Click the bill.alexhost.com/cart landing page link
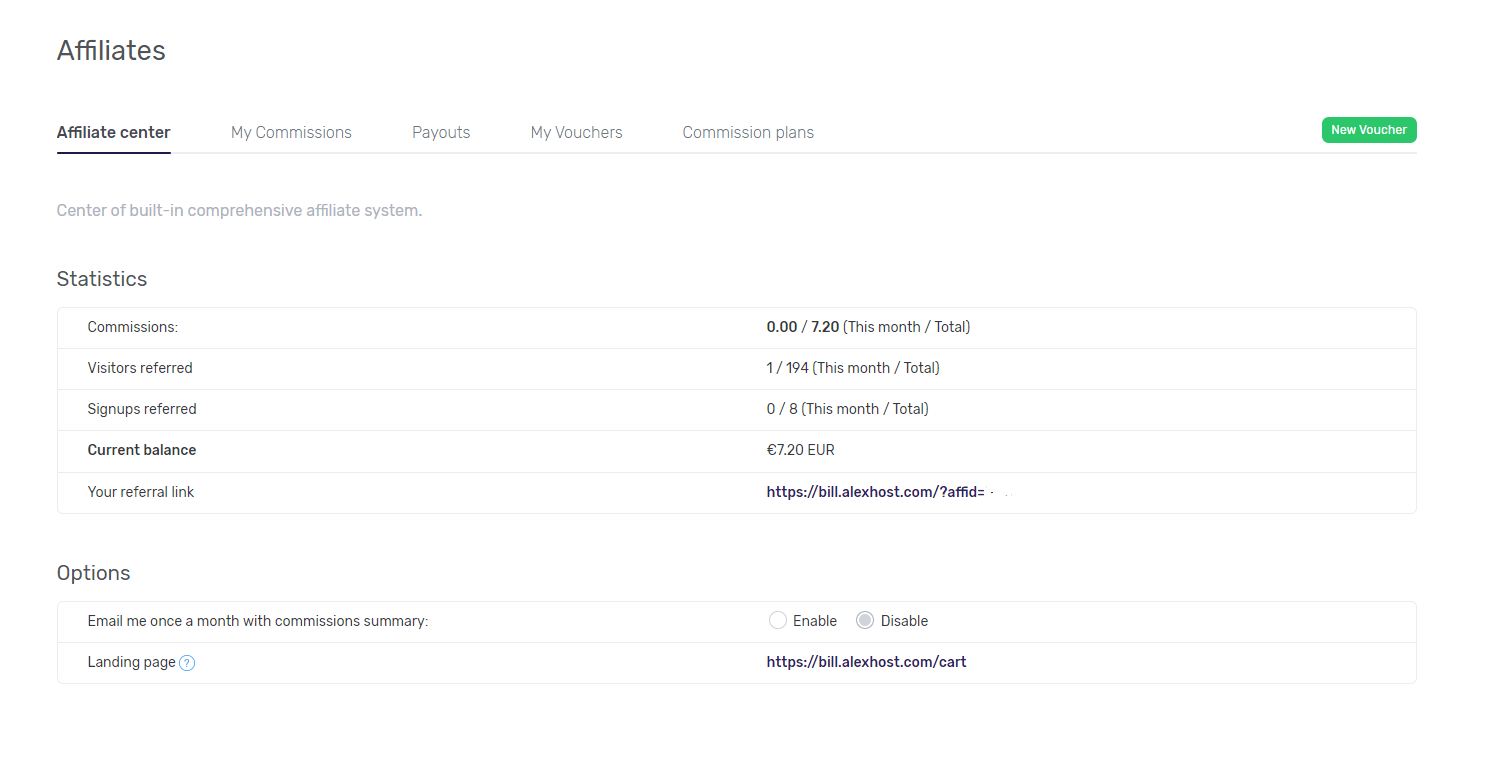The width and height of the screenshot is (1487, 776). 866,662
